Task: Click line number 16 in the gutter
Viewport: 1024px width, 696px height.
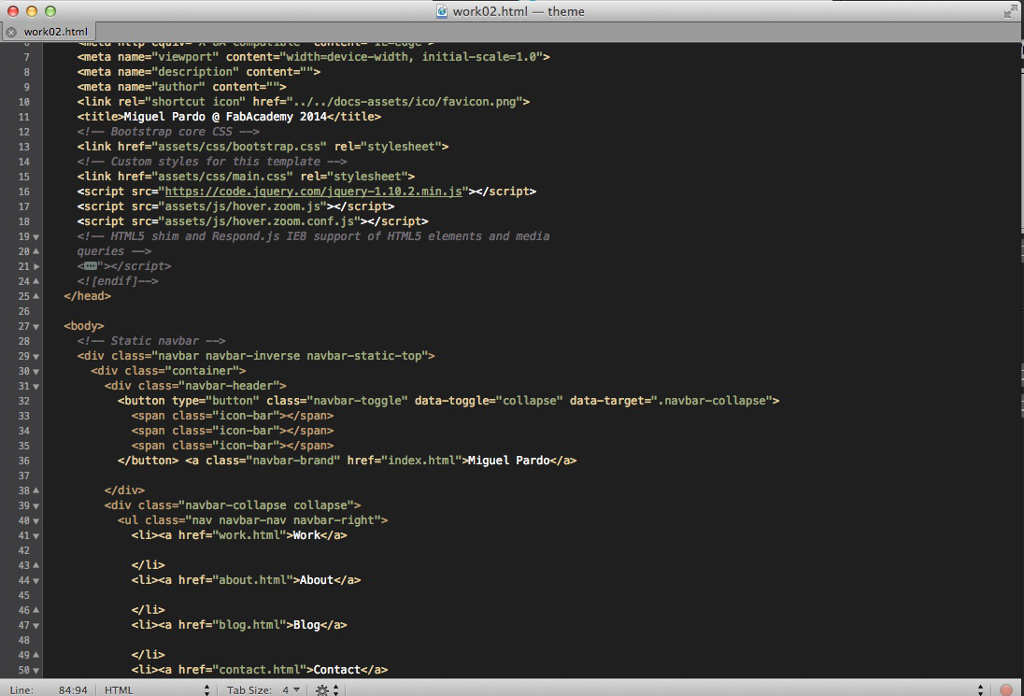Action: (x=24, y=191)
